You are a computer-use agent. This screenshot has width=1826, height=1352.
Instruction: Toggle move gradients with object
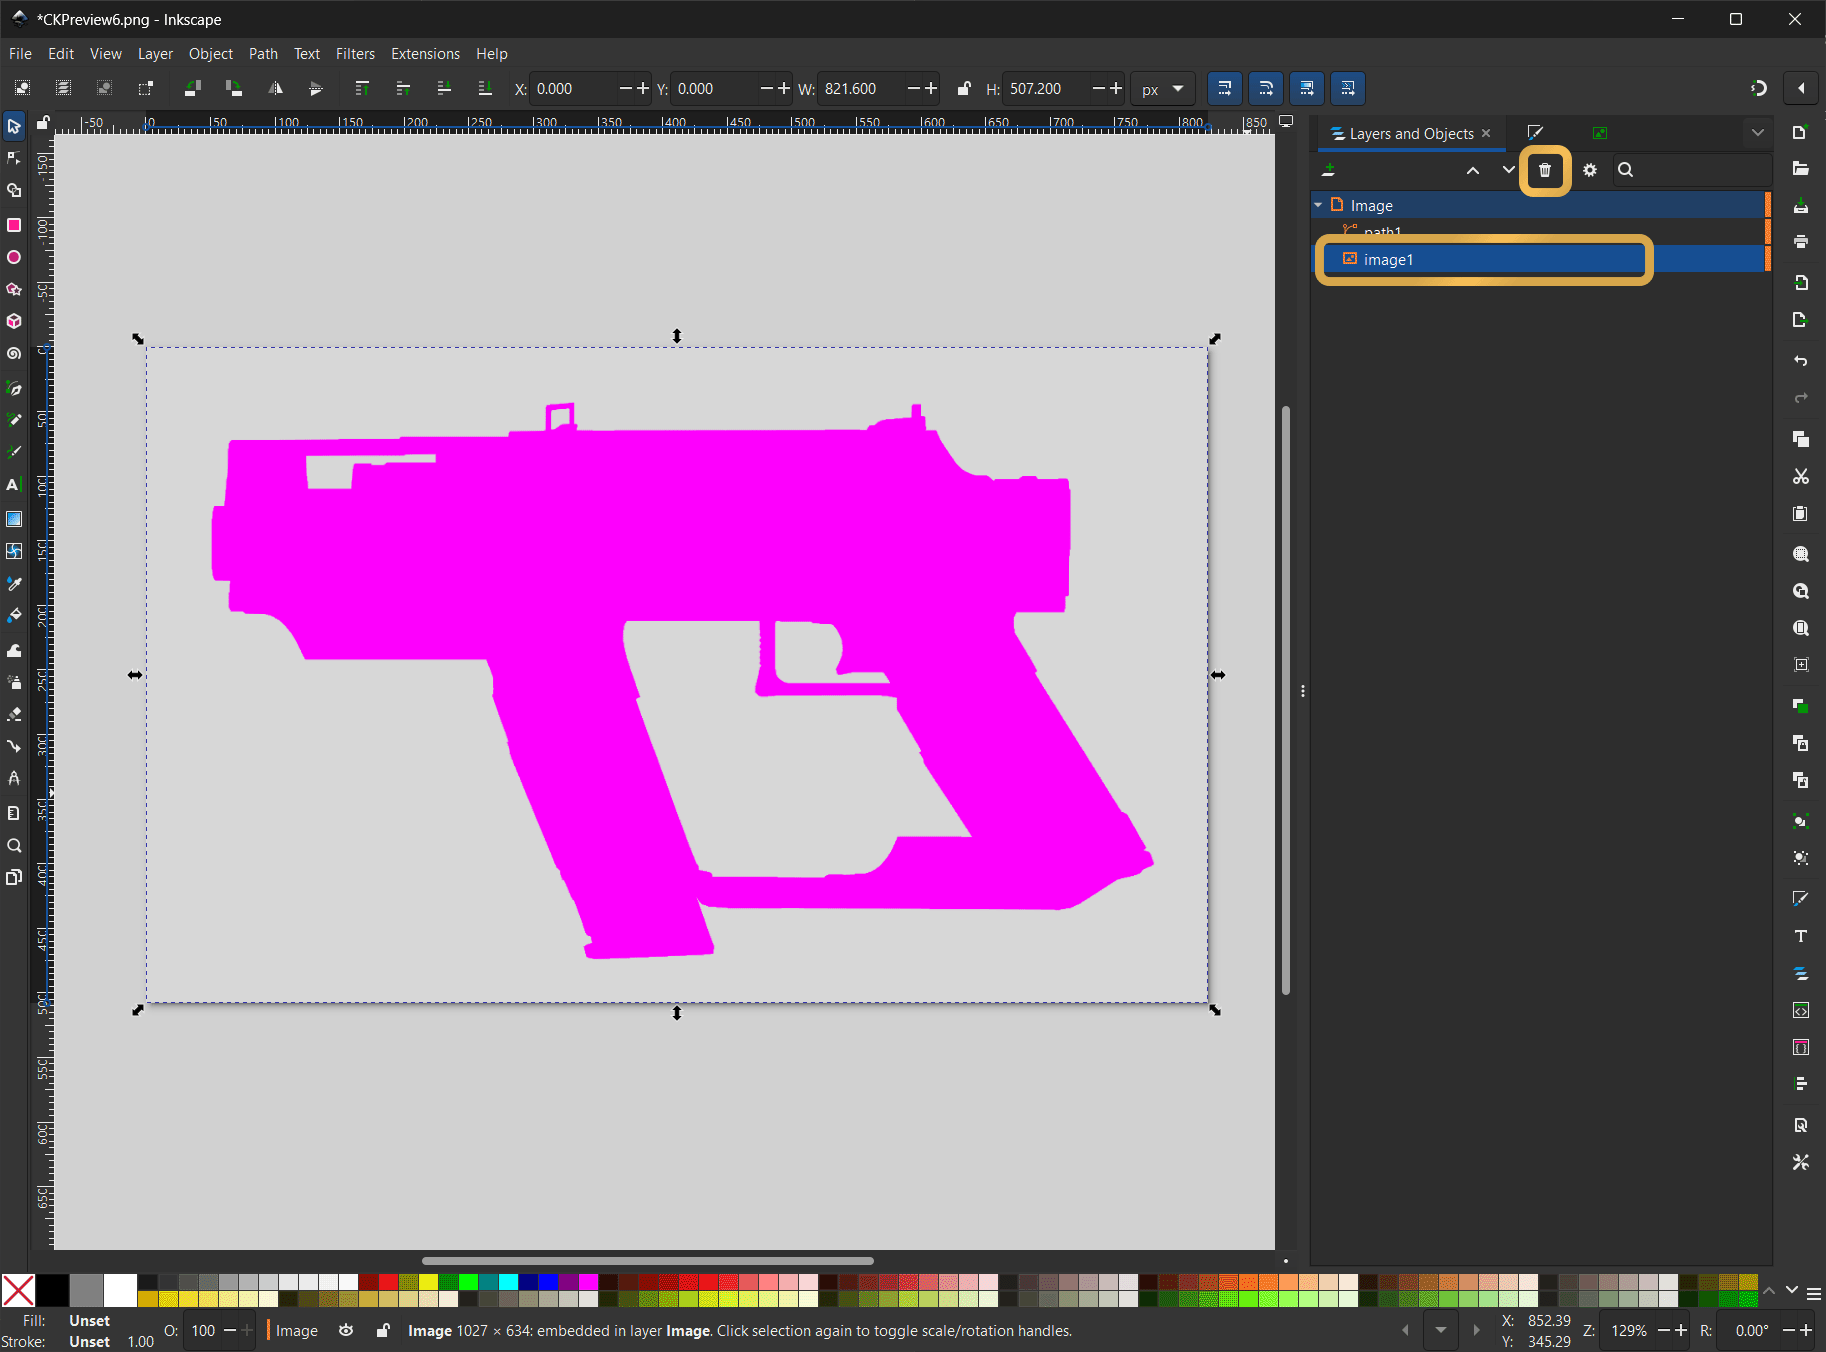pos(1307,88)
